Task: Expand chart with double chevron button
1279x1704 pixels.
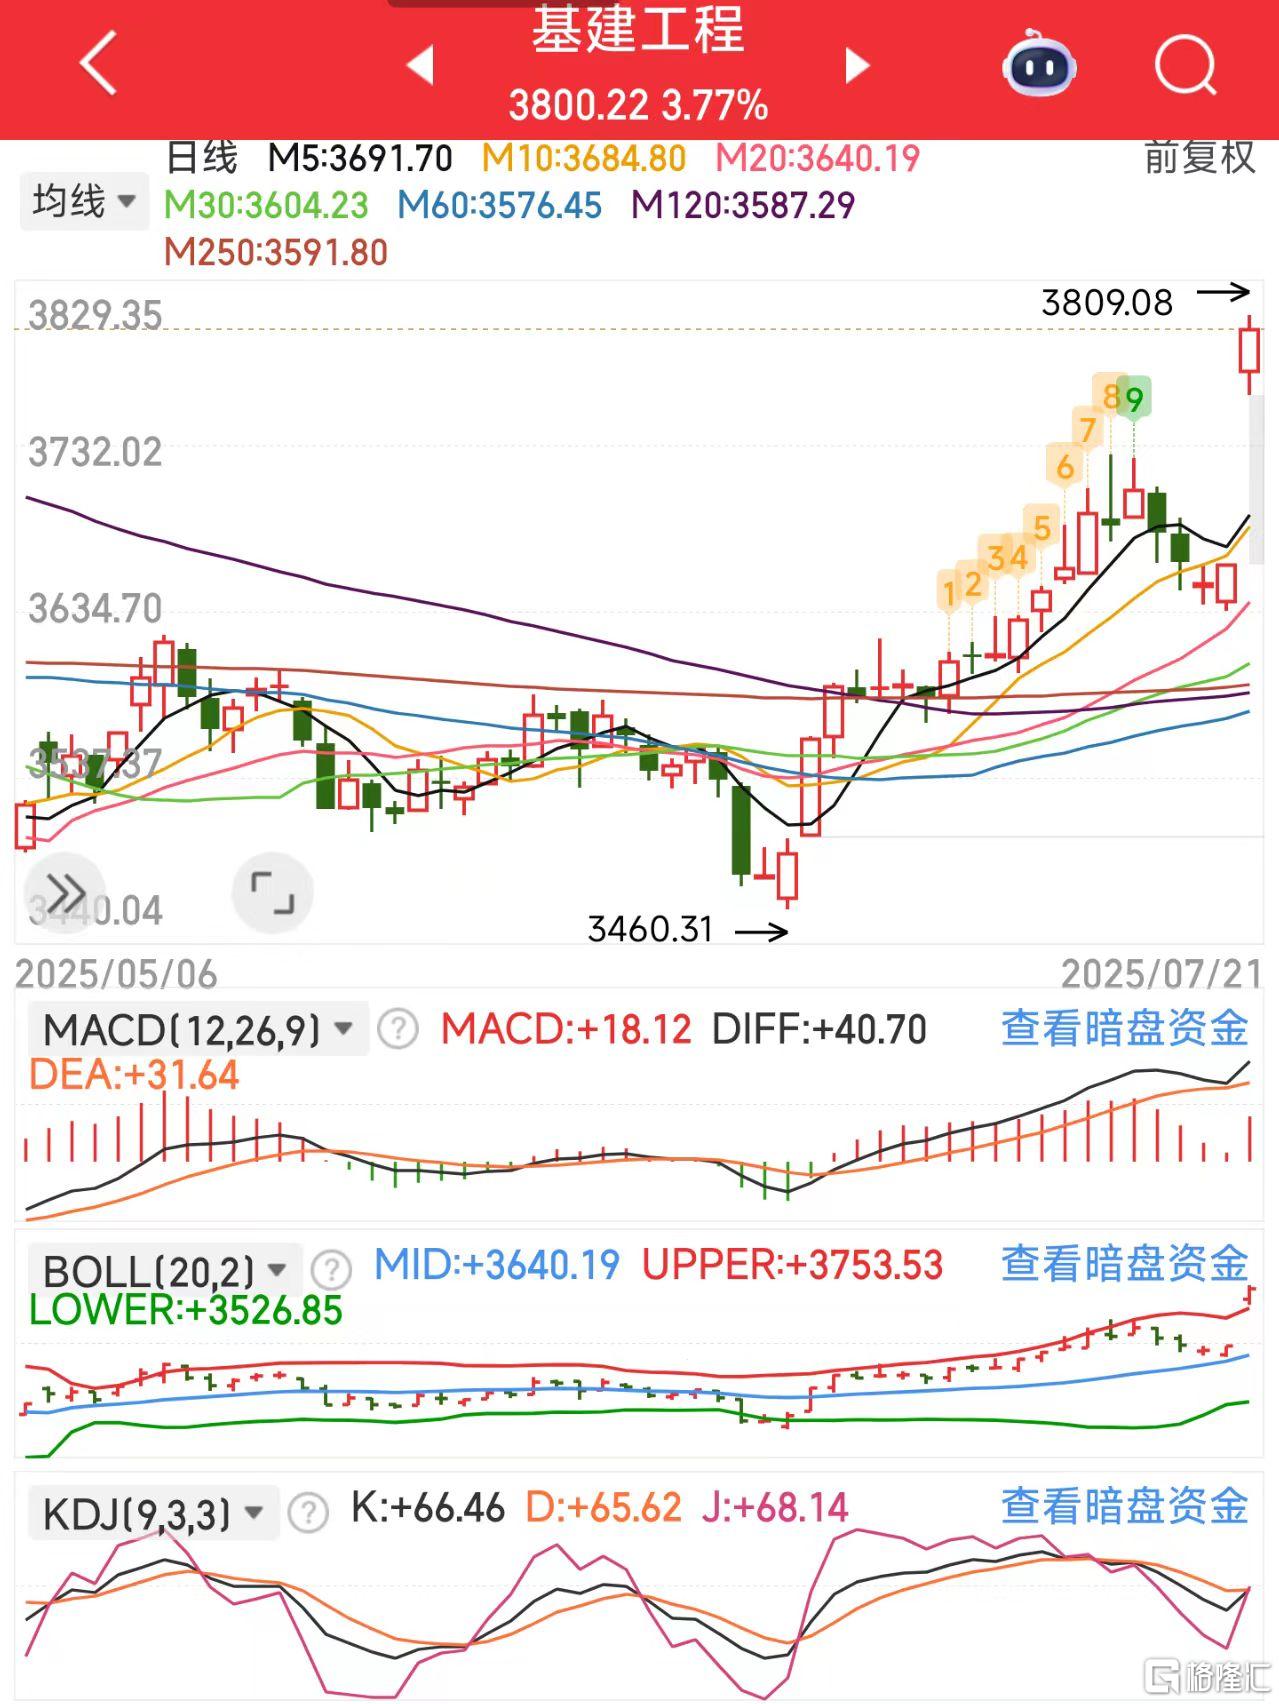Action: 66,891
